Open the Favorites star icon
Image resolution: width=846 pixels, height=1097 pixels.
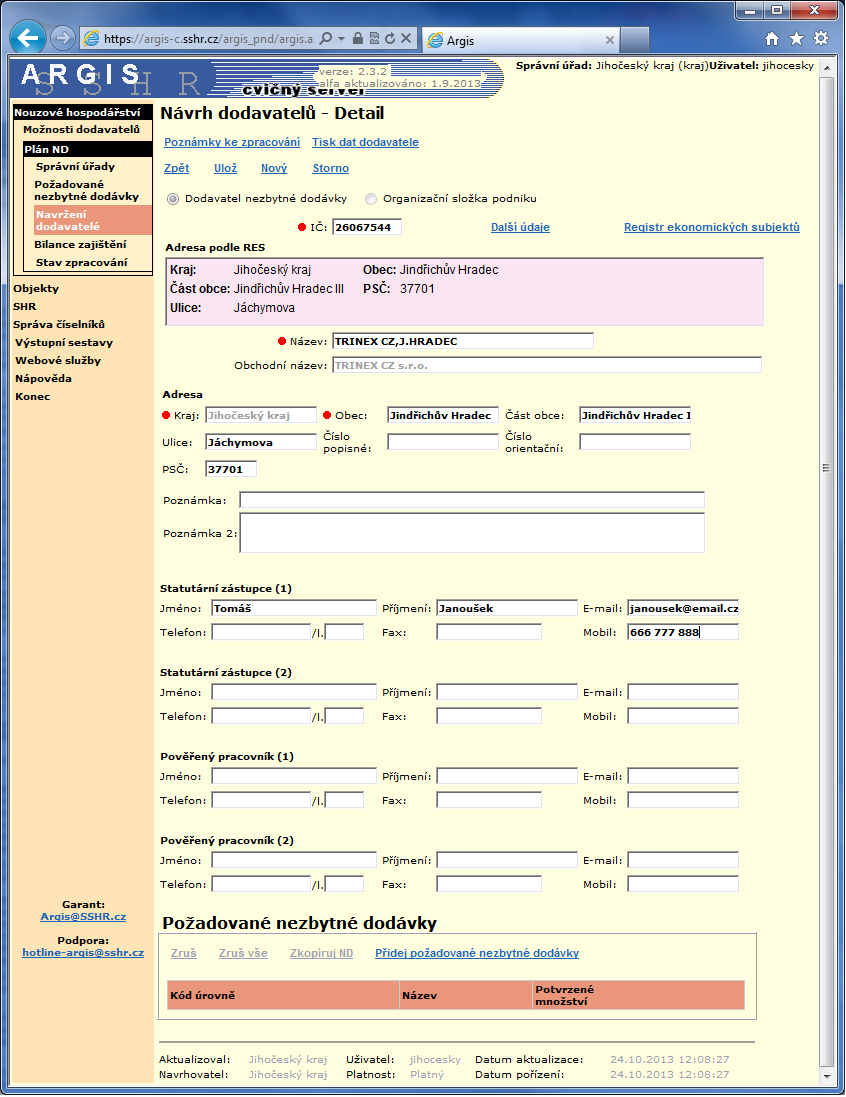click(x=796, y=38)
